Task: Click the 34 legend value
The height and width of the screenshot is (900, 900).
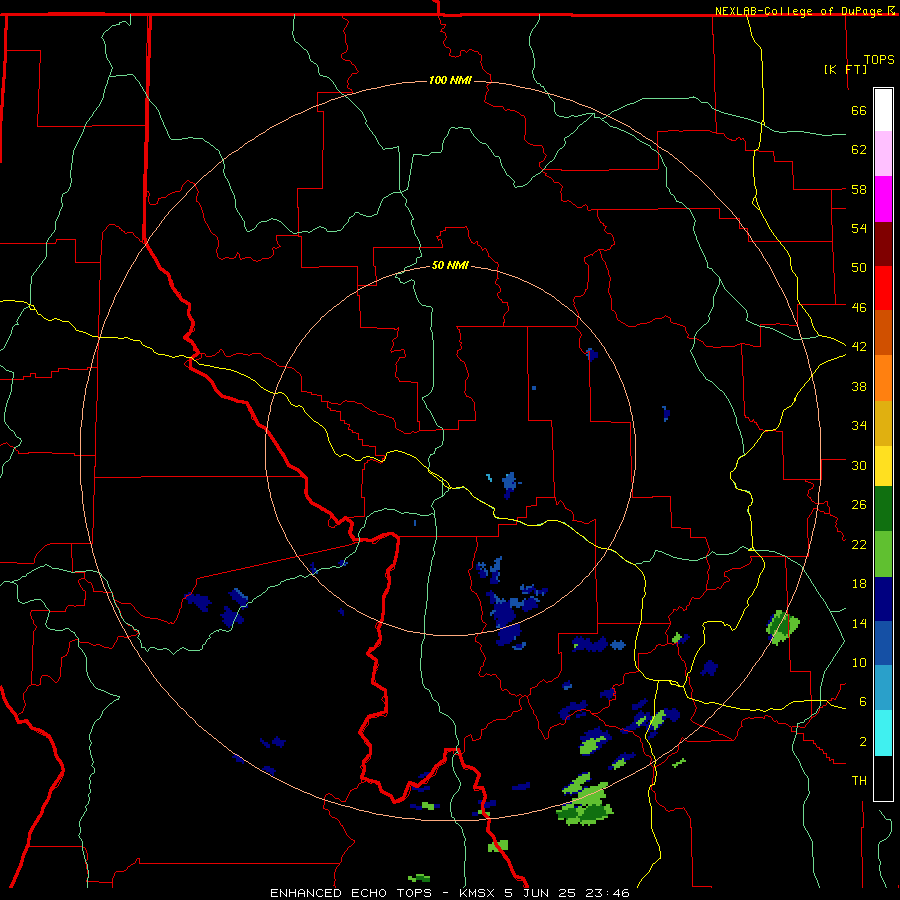Action: click(859, 426)
